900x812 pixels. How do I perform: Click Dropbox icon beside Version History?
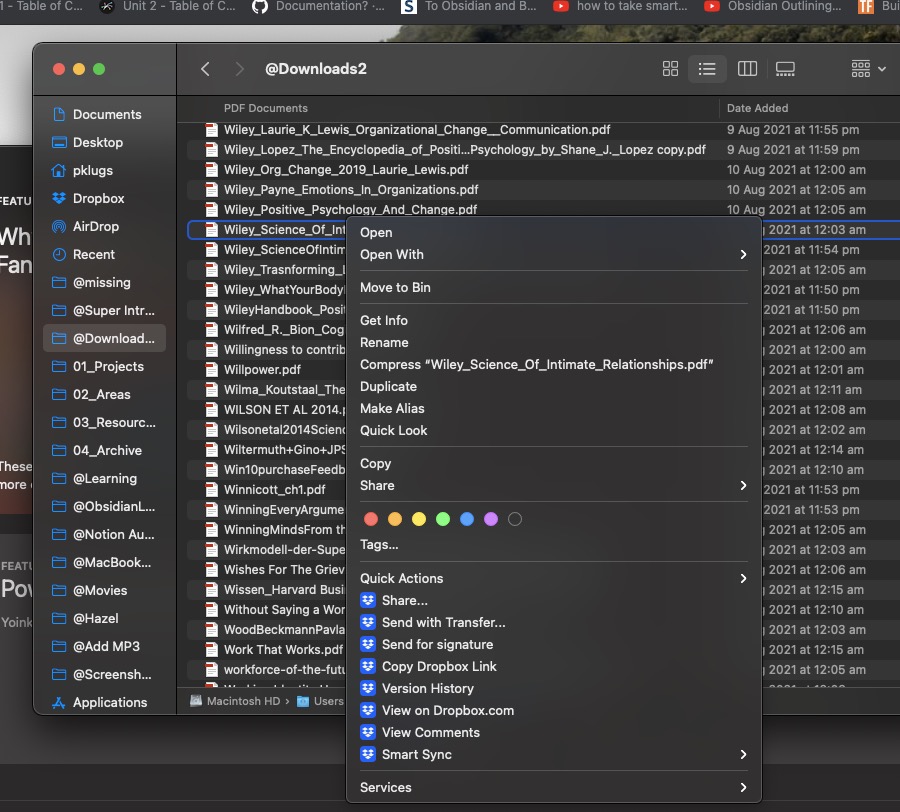[x=368, y=688]
